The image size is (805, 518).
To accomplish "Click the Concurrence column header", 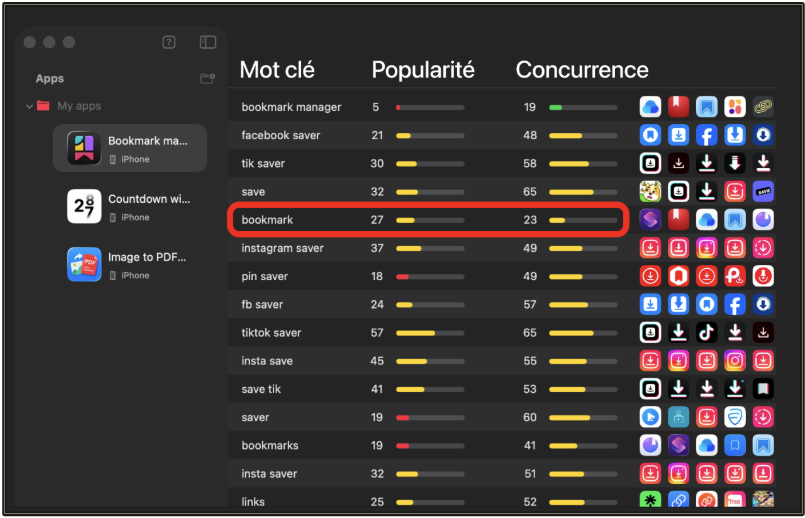I will [x=582, y=70].
